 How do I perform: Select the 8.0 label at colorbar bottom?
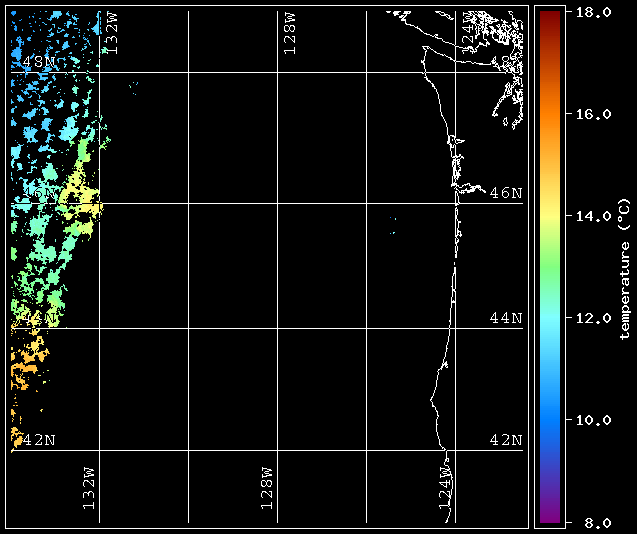pyautogui.click(x=588, y=522)
